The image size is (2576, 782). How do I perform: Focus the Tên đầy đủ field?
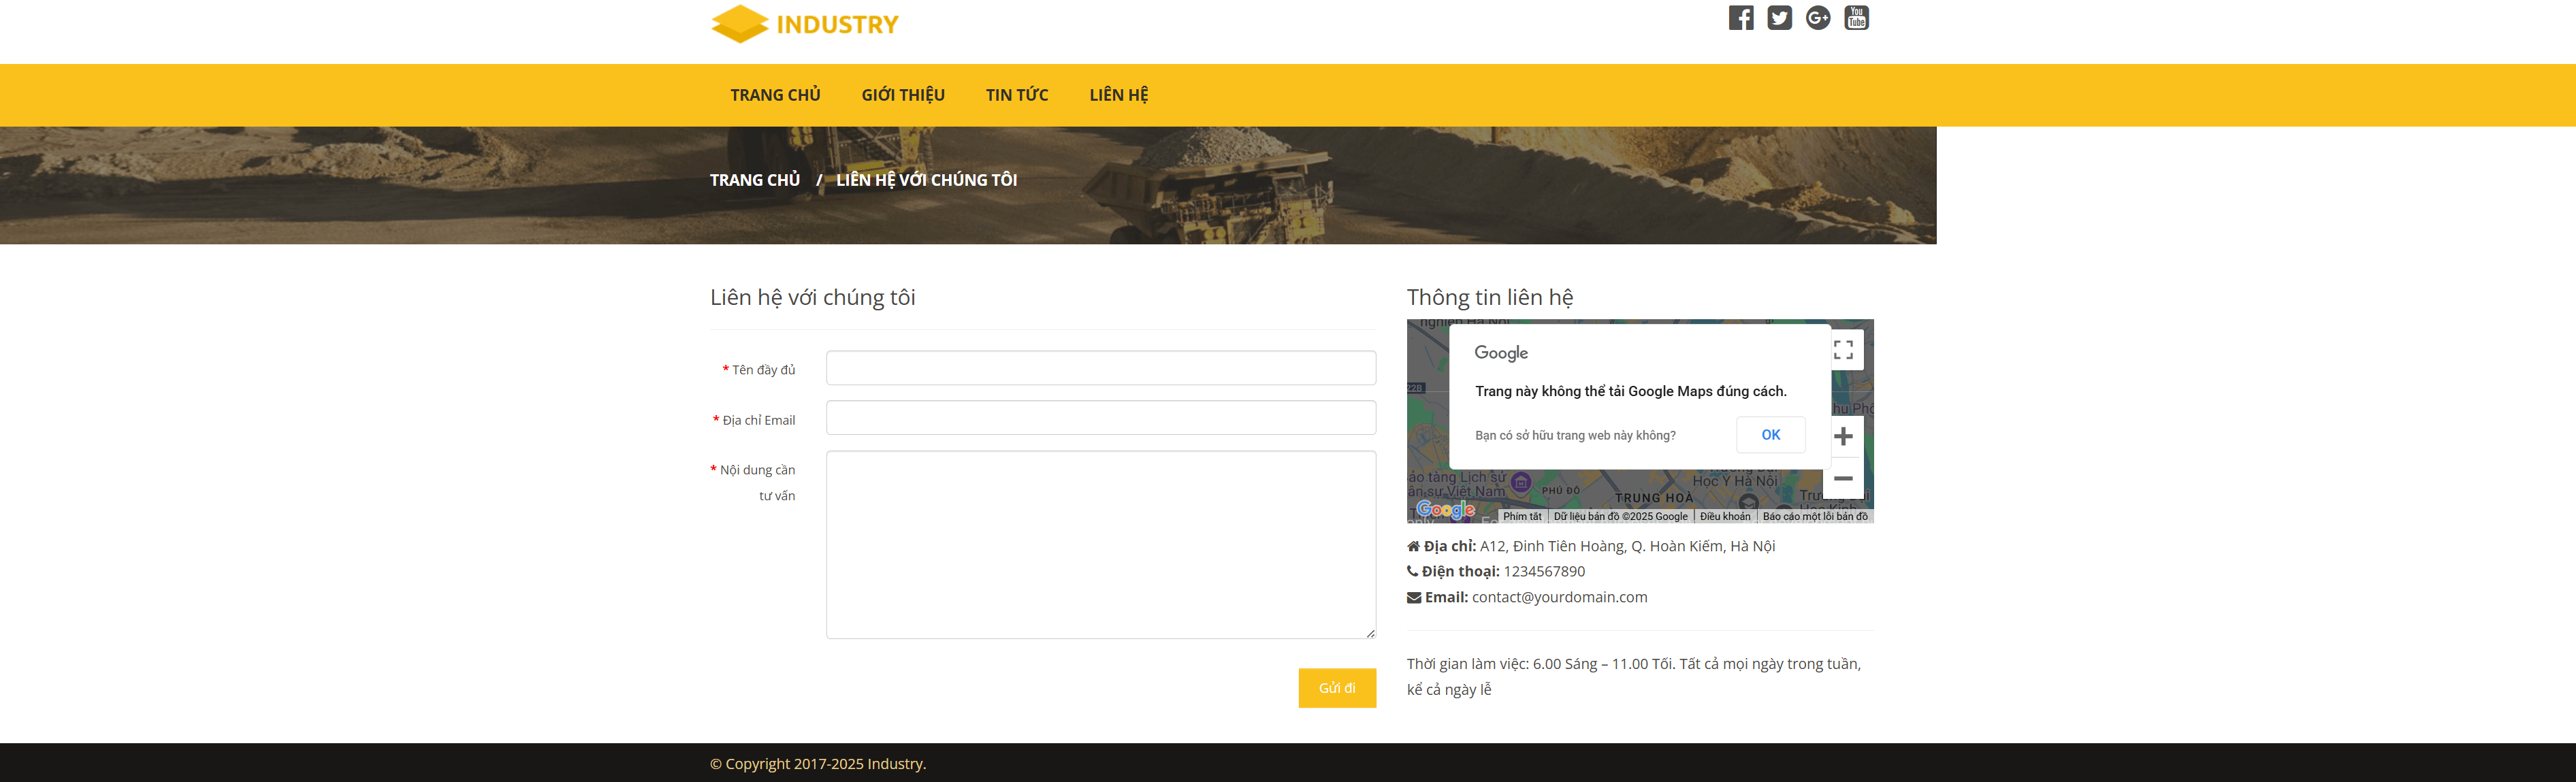coord(1100,368)
